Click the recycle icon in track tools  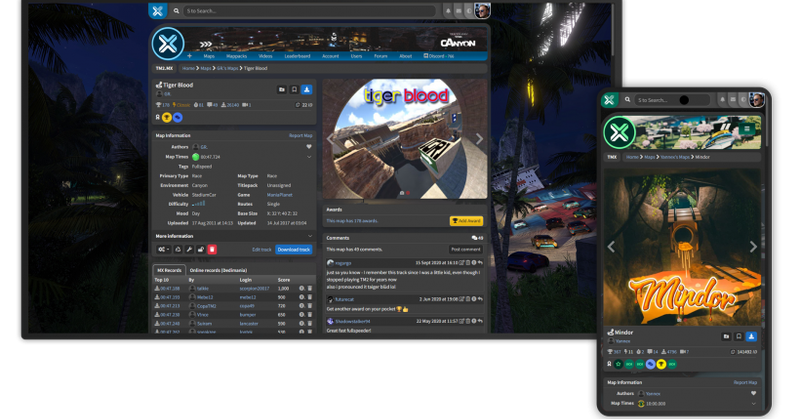click(x=178, y=250)
